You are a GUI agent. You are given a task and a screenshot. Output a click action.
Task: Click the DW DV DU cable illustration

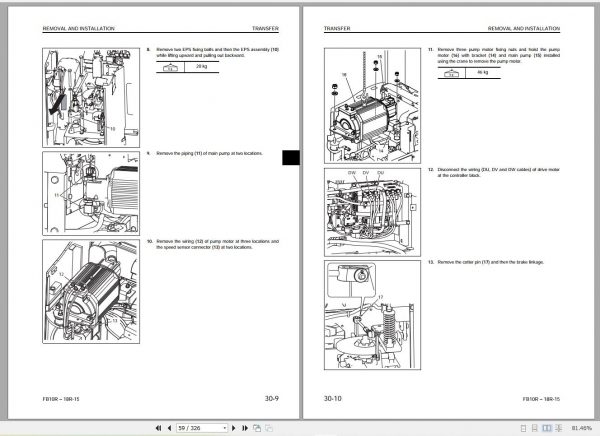point(372,212)
